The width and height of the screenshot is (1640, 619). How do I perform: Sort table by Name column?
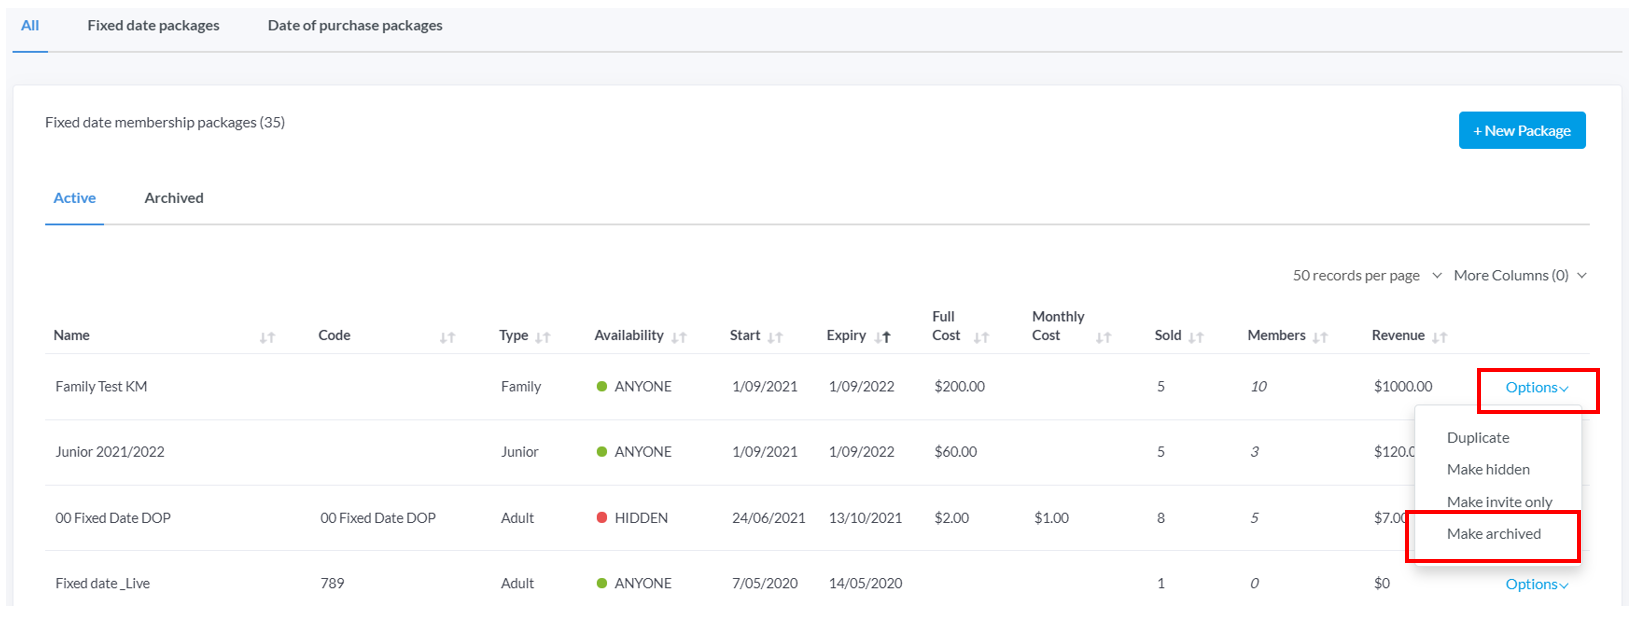(x=267, y=338)
